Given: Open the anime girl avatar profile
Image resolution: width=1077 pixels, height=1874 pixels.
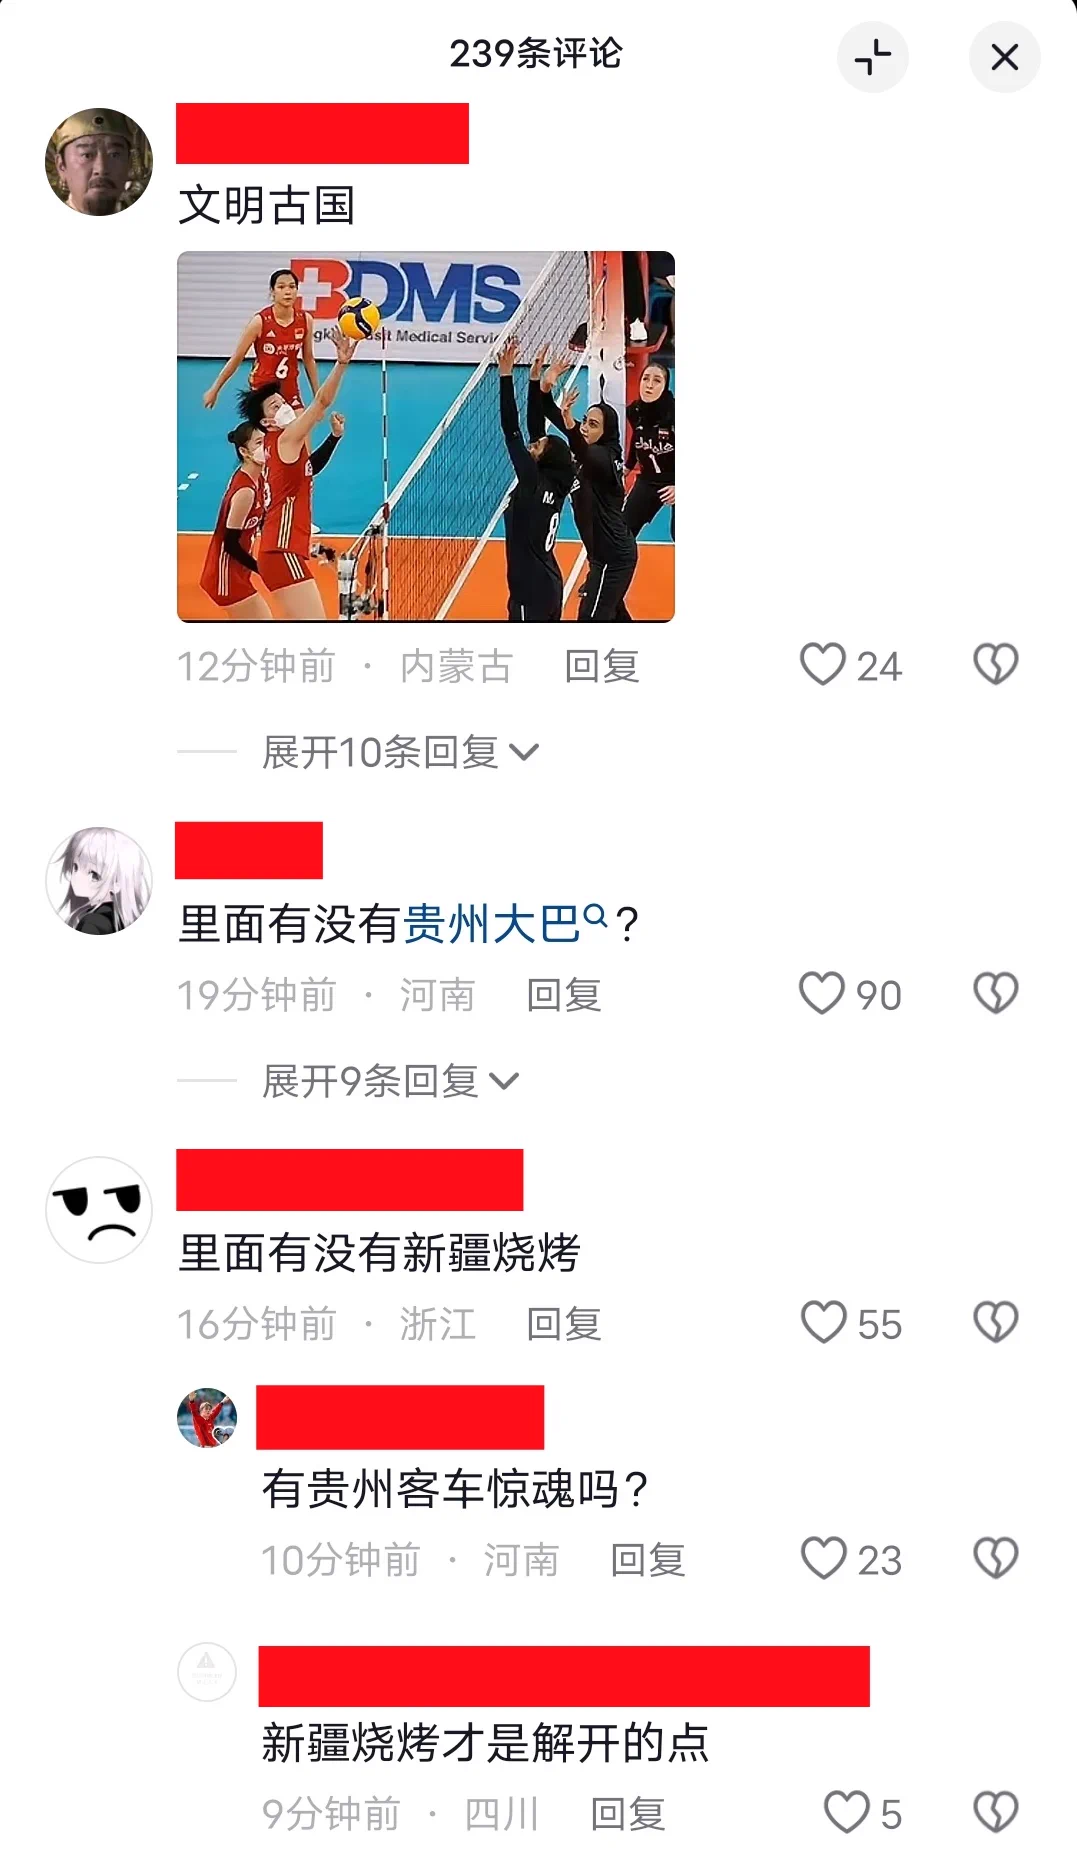Looking at the screenshot, I should coord(99,881).
